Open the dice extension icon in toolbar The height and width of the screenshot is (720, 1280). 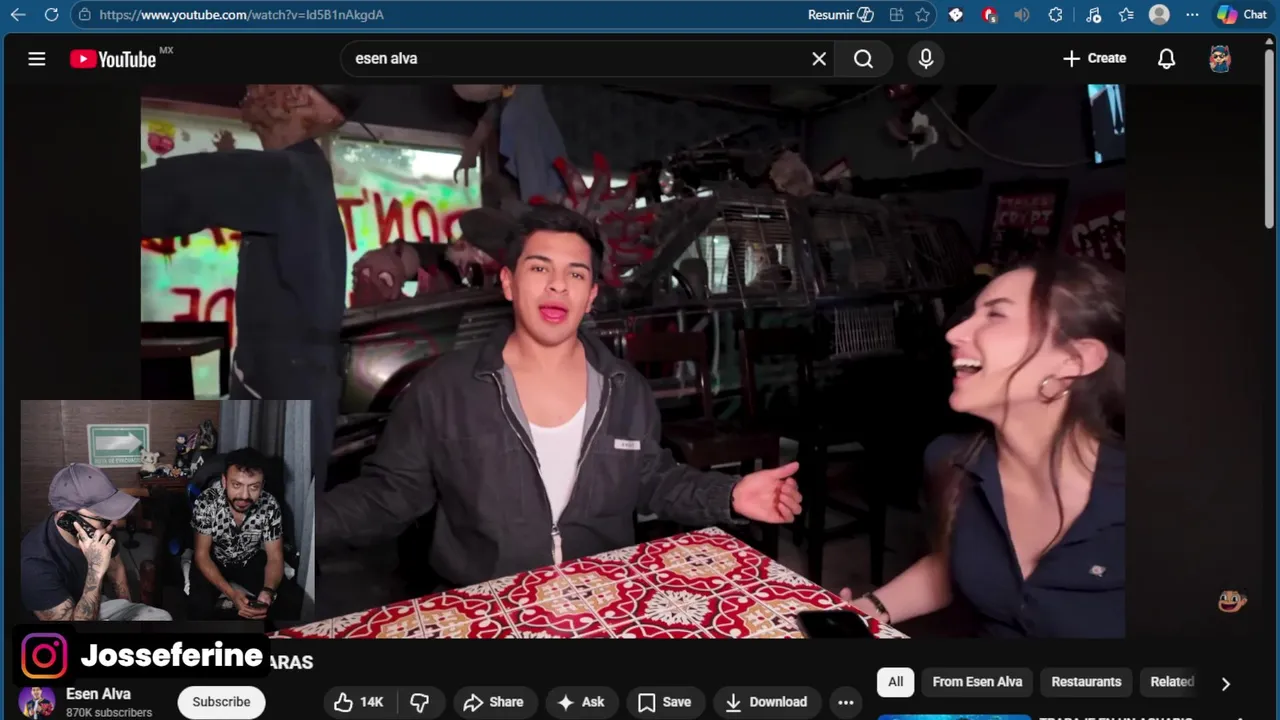[956, 15]
